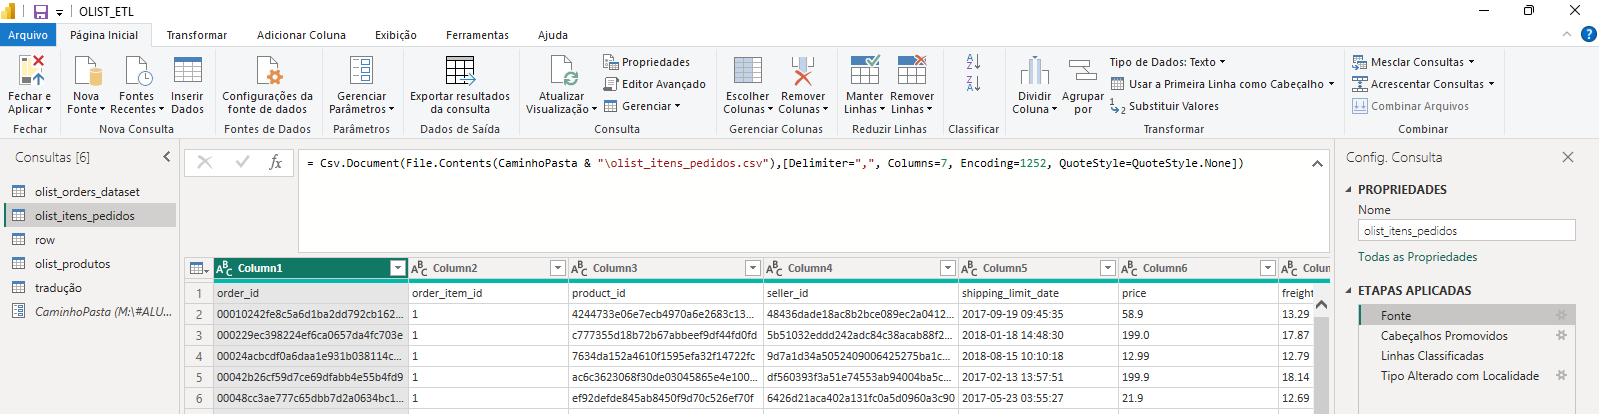The image size is (1599, 414).
Task: Click Acrescentar Consultas
Action: [1423, 84]
